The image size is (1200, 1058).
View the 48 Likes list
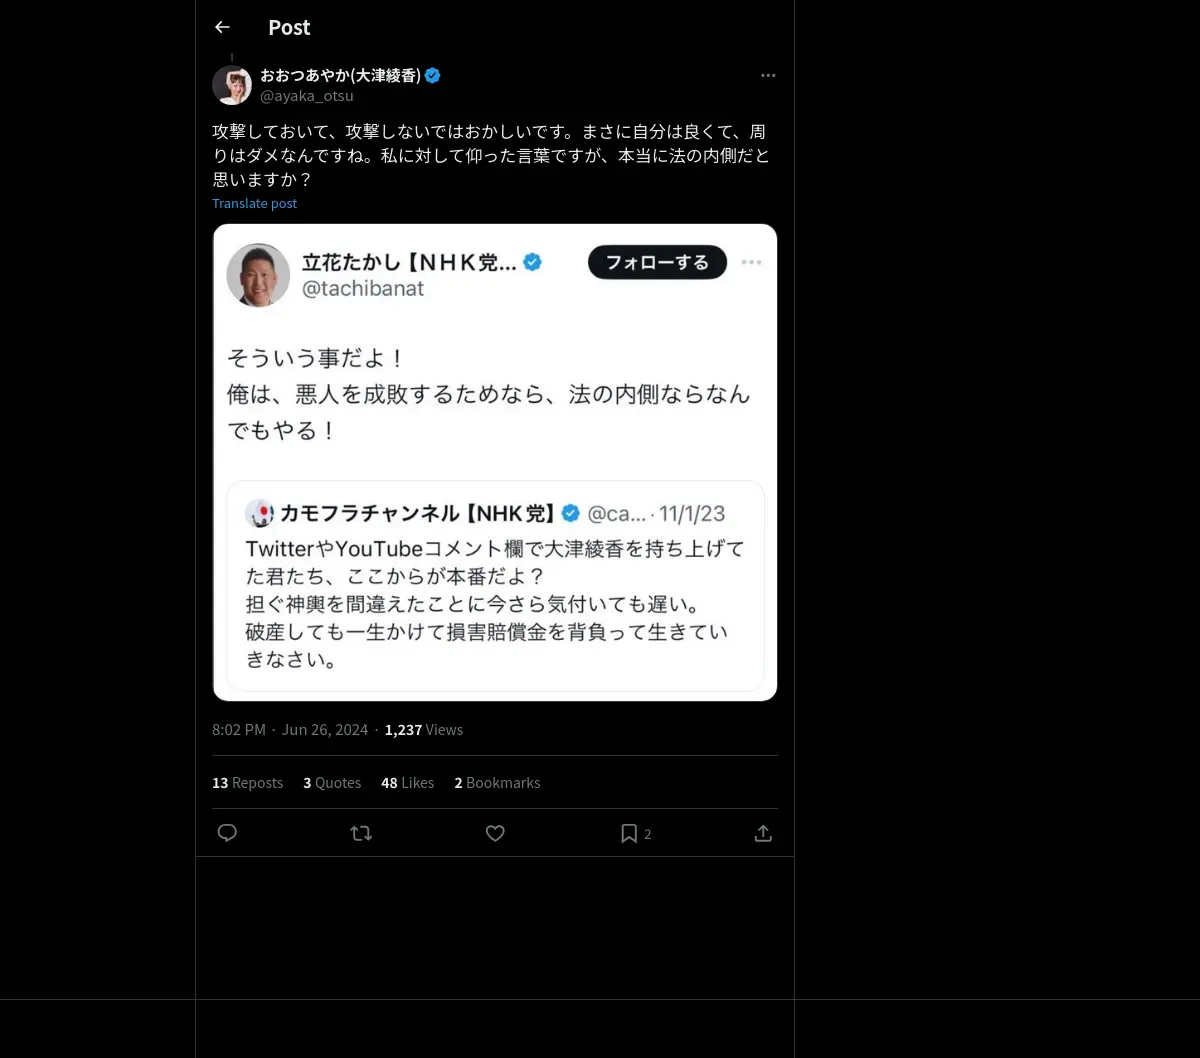tap(407, 783)
